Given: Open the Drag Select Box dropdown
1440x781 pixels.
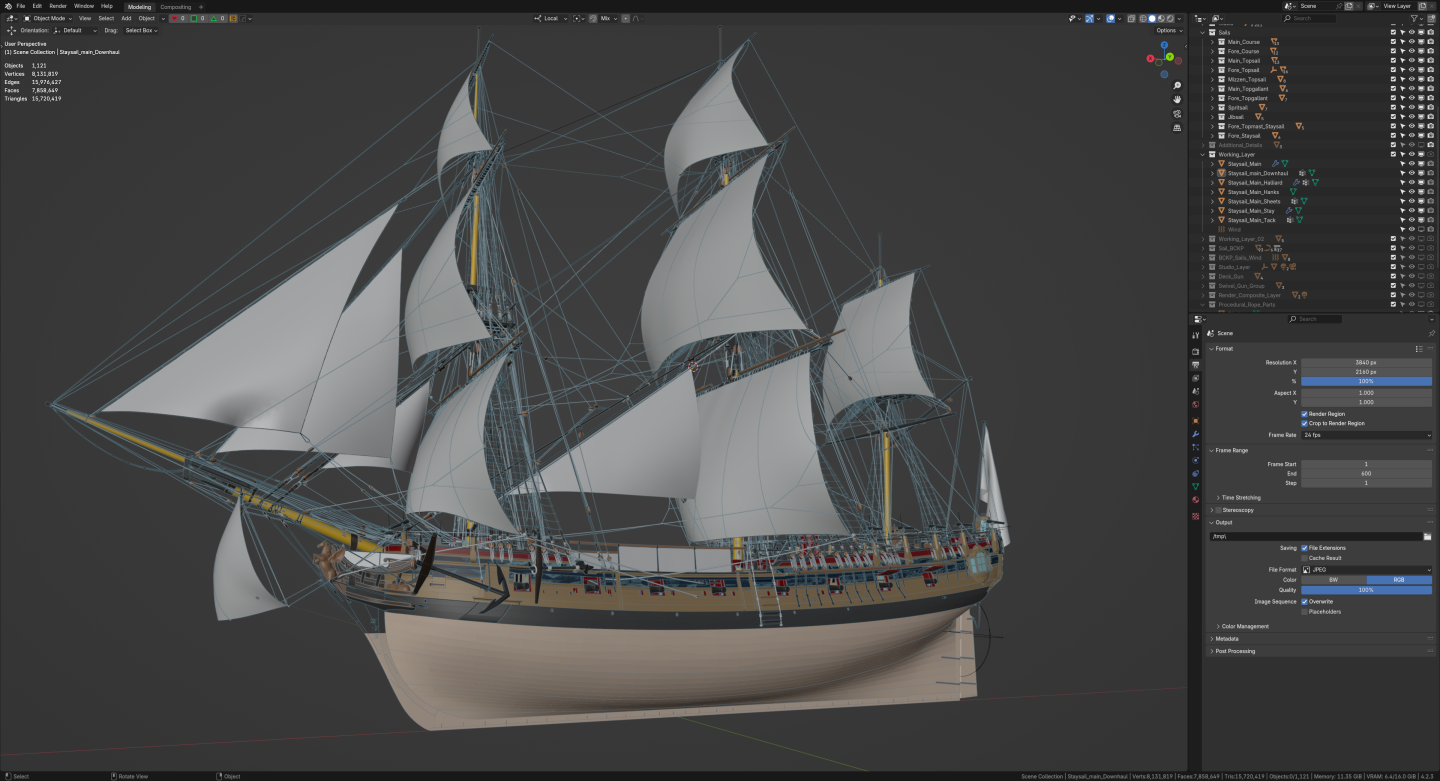Looking at the screenshot, I should click(x=141, y=30).
